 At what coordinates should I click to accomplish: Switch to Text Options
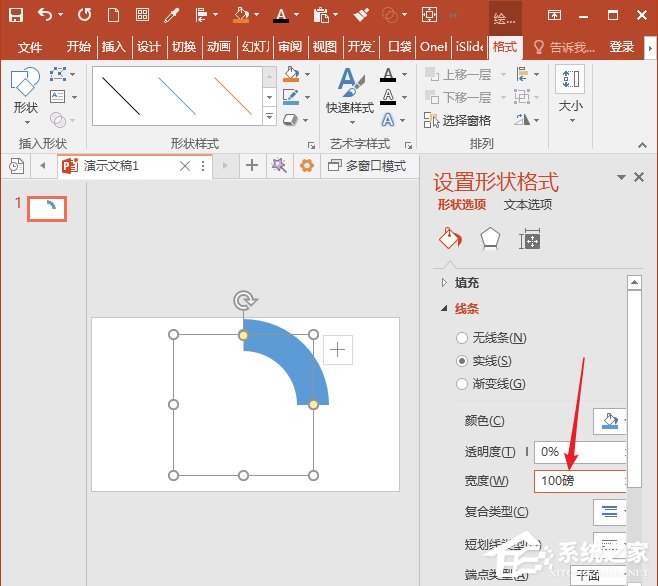point(528,204)
